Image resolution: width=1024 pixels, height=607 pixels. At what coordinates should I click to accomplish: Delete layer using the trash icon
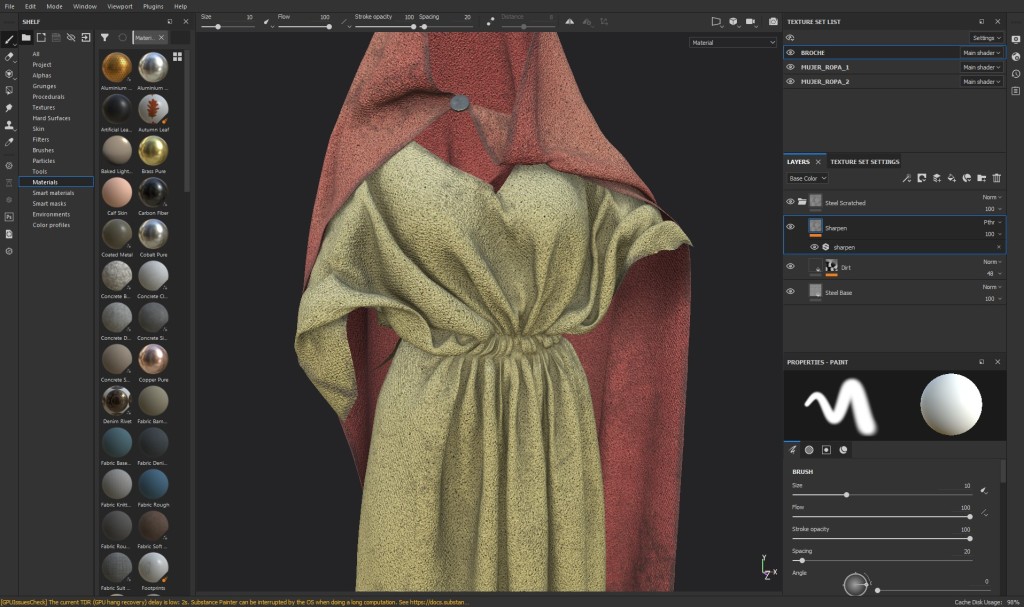tap(996, 178)
